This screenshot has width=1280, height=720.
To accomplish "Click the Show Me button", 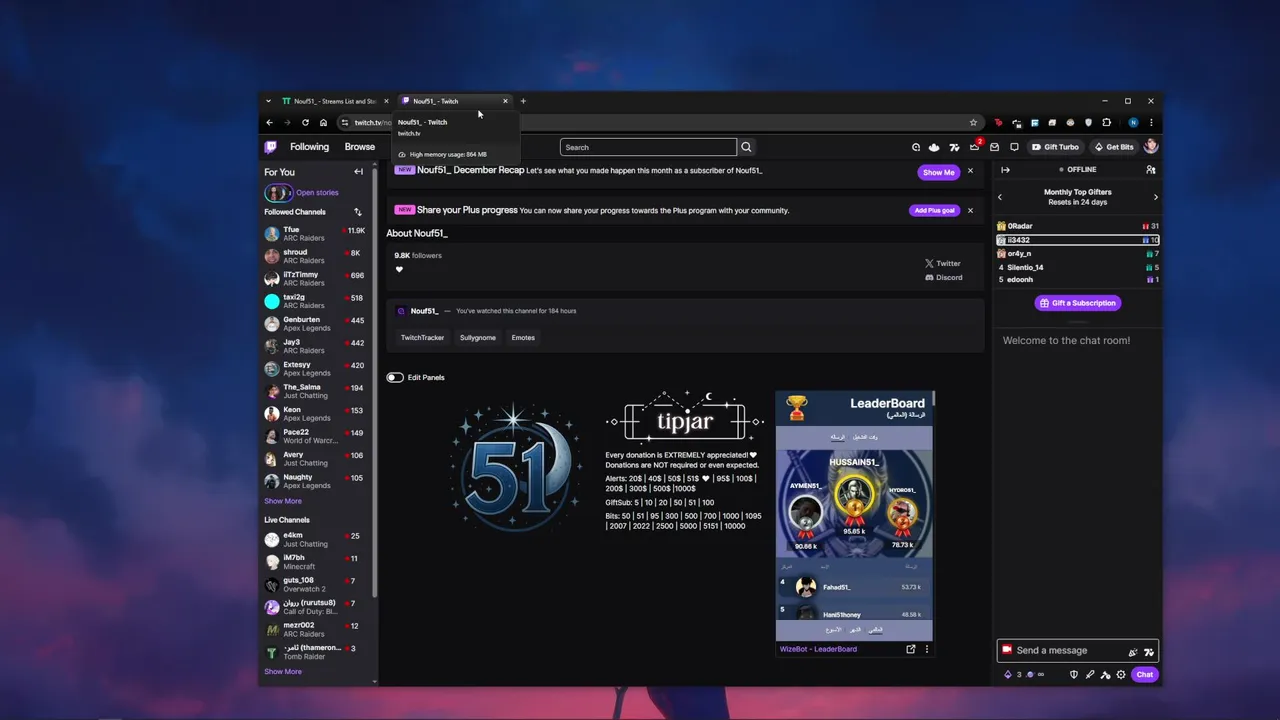I will [939, 172].
